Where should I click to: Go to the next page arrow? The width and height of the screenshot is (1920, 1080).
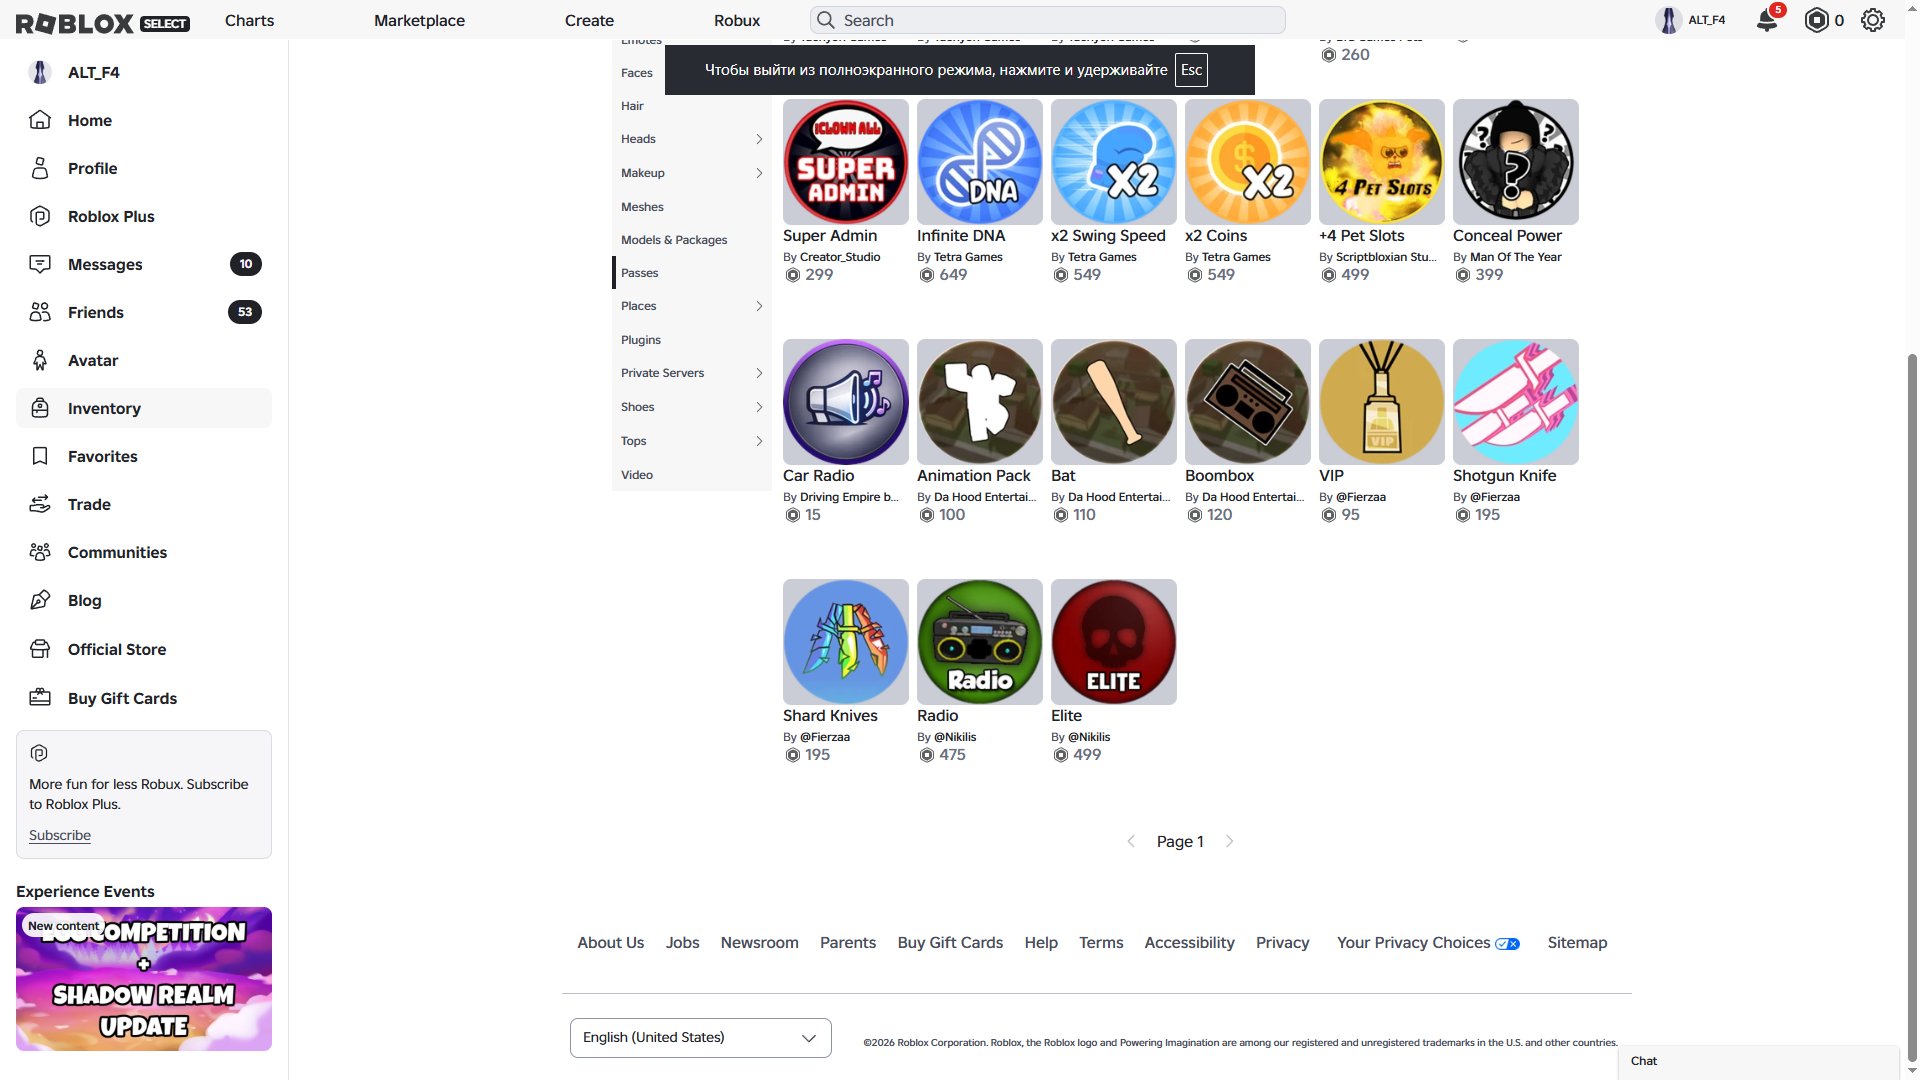coord(1229,841)
